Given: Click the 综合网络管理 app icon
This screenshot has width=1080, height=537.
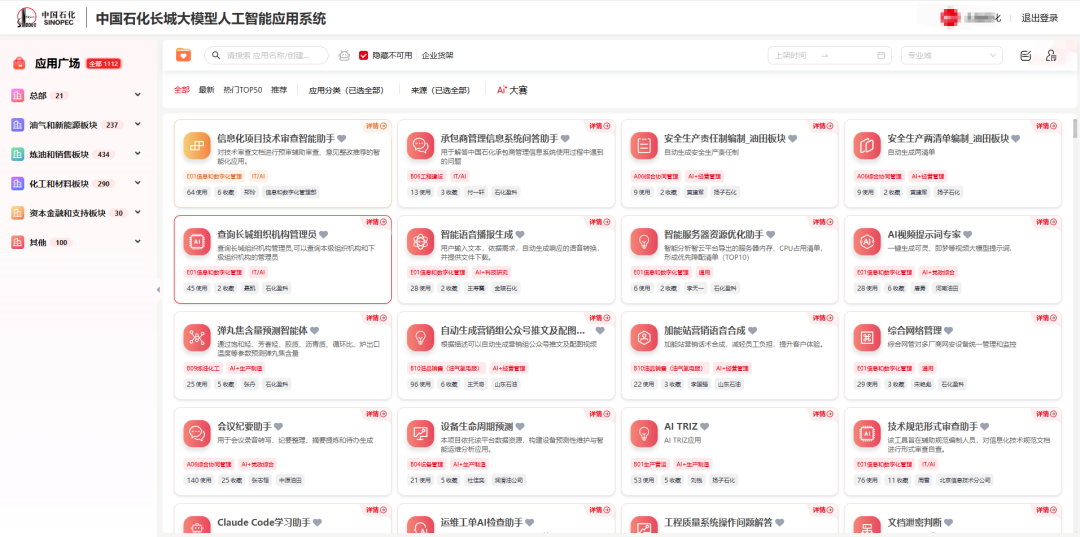Looking at the screenshot, I should [867, 337].
